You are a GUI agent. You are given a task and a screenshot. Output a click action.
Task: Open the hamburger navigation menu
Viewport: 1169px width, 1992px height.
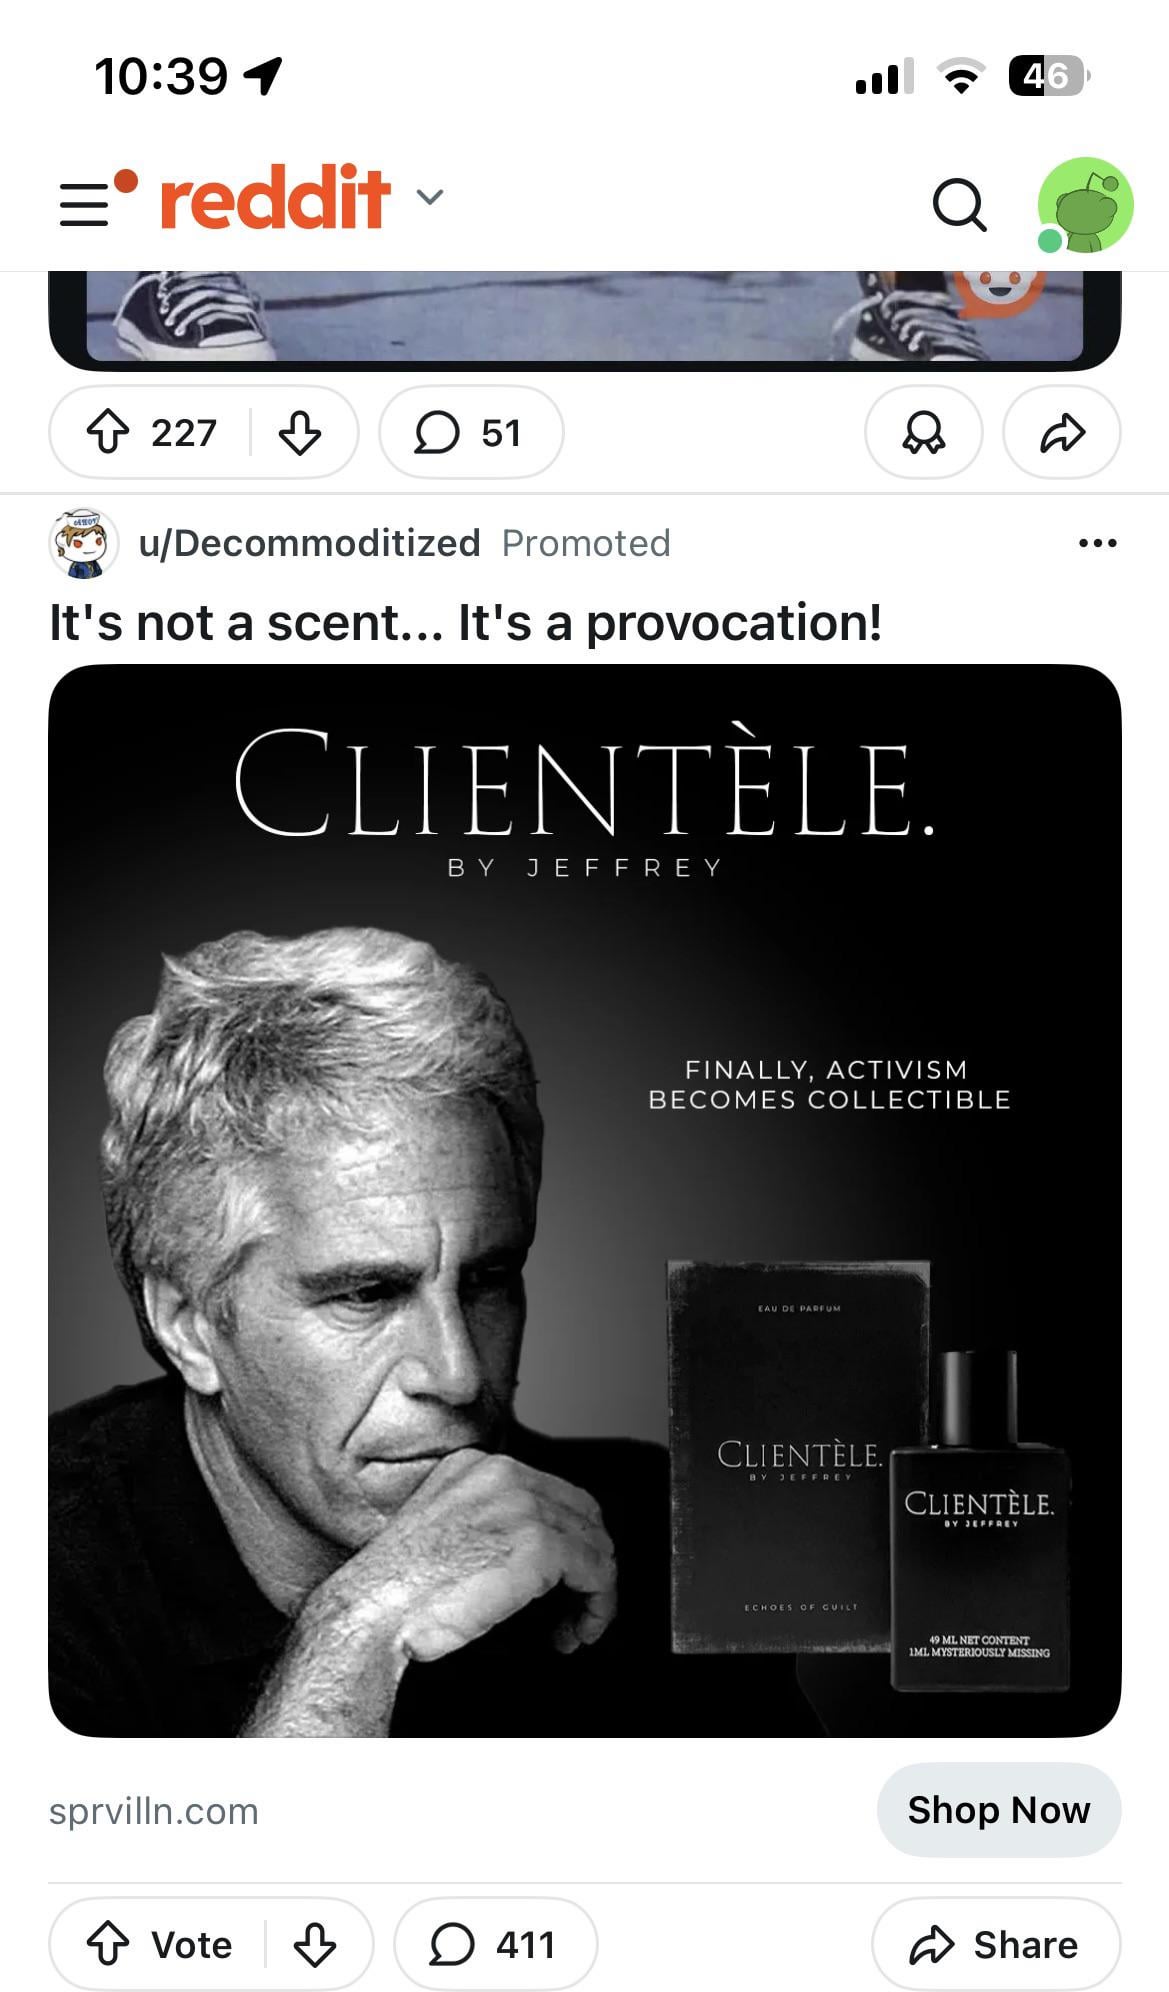coord(85,203)
